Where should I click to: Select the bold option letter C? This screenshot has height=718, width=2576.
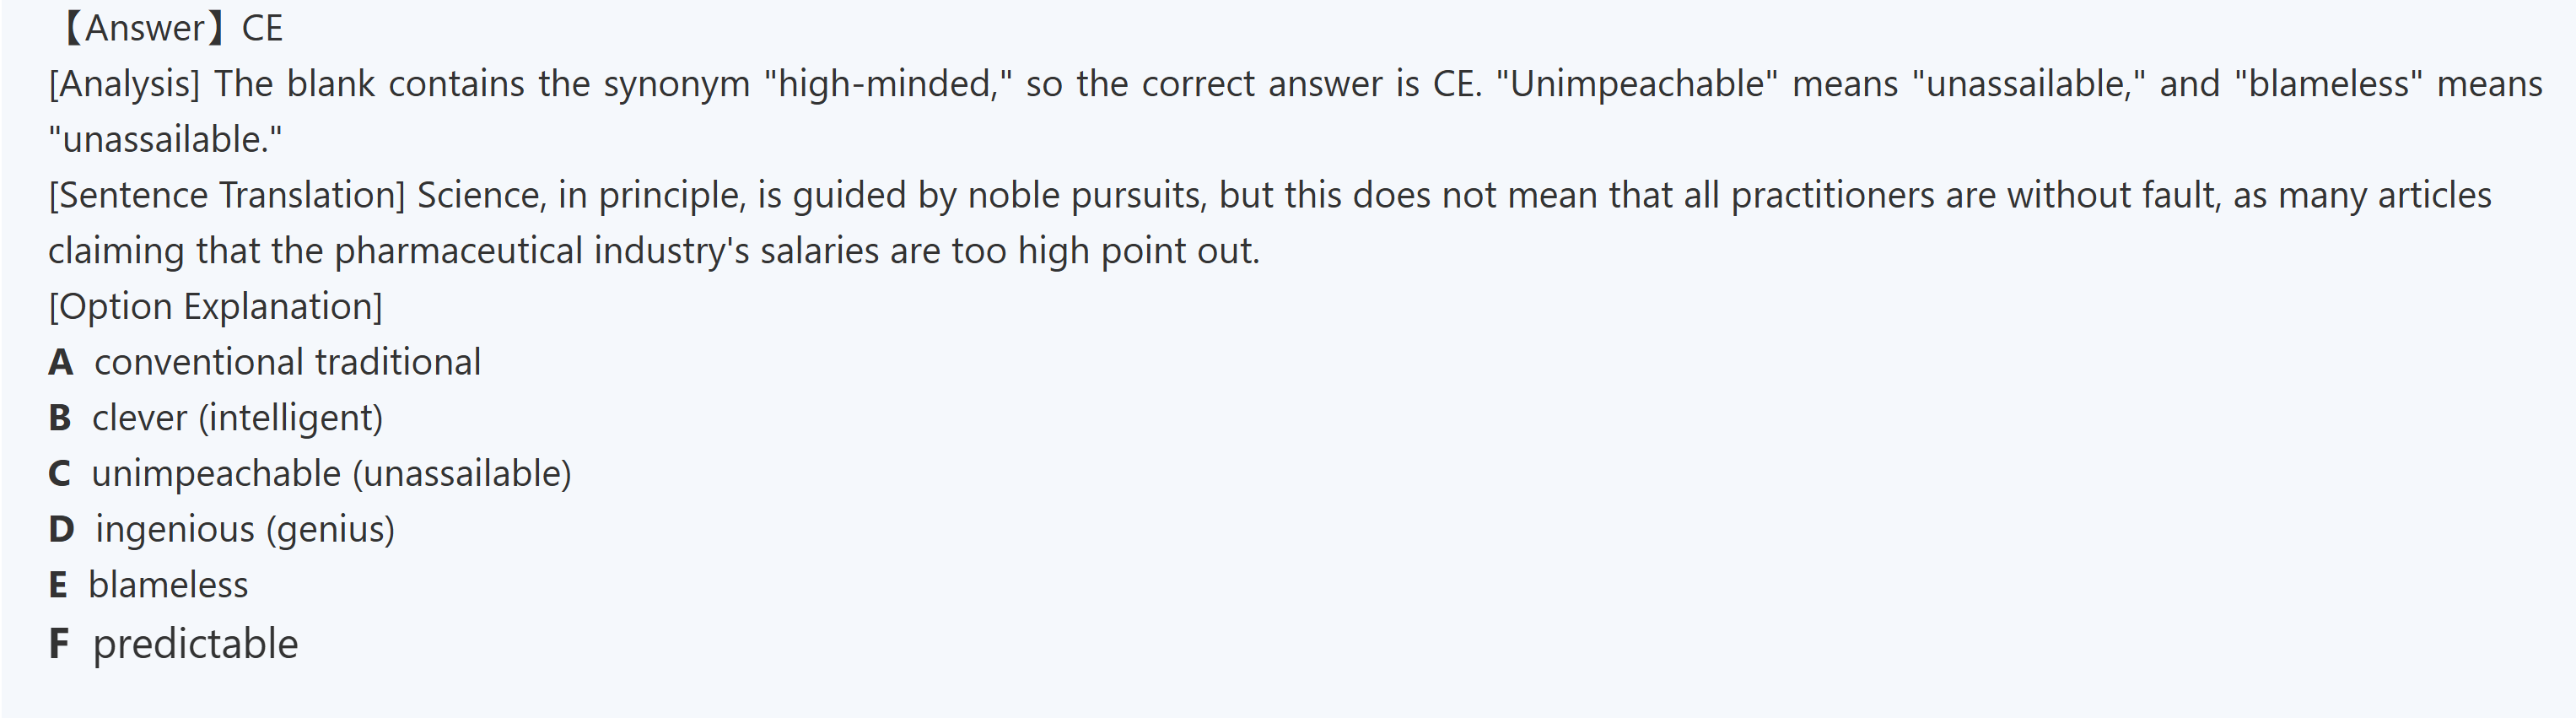click(60, 474)
